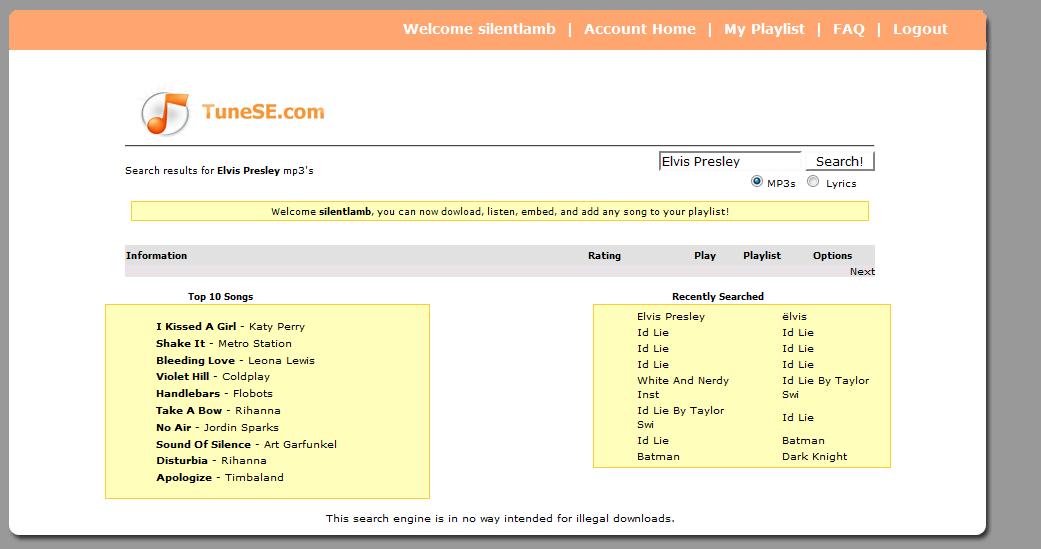
Task: Click Logout in the top navigation
Action: click(920, 29)
